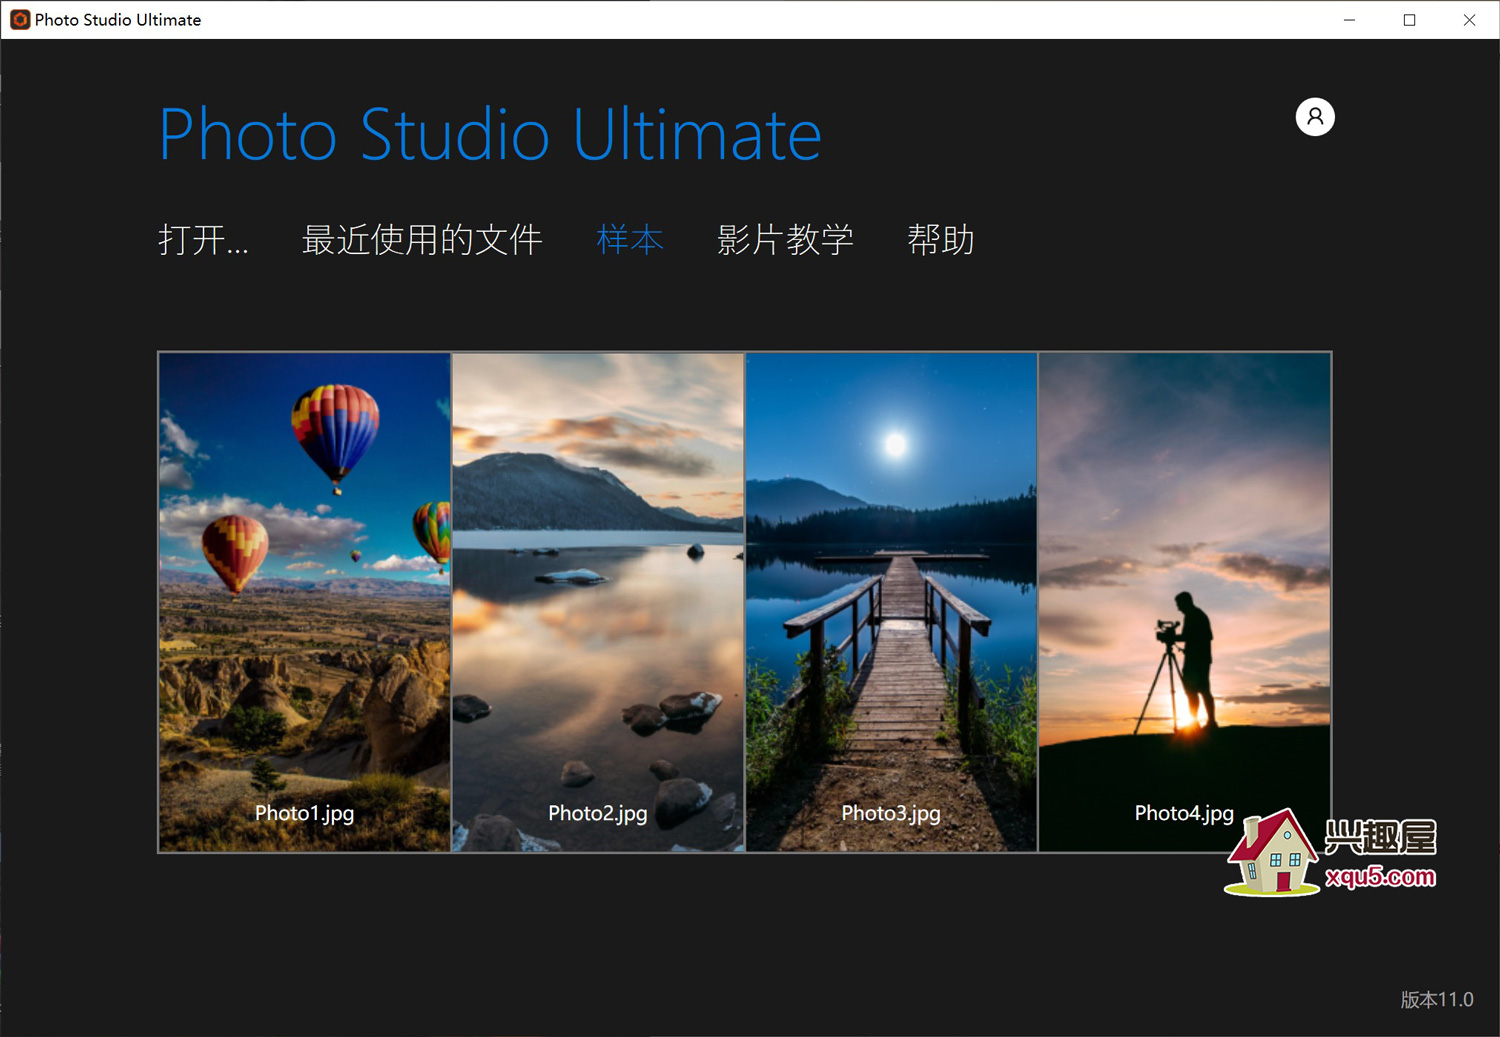Open the Photo4.jpg photographer silhouette sample
The width and height of the screenshot is (1500, 1037).
(1184, 602)
